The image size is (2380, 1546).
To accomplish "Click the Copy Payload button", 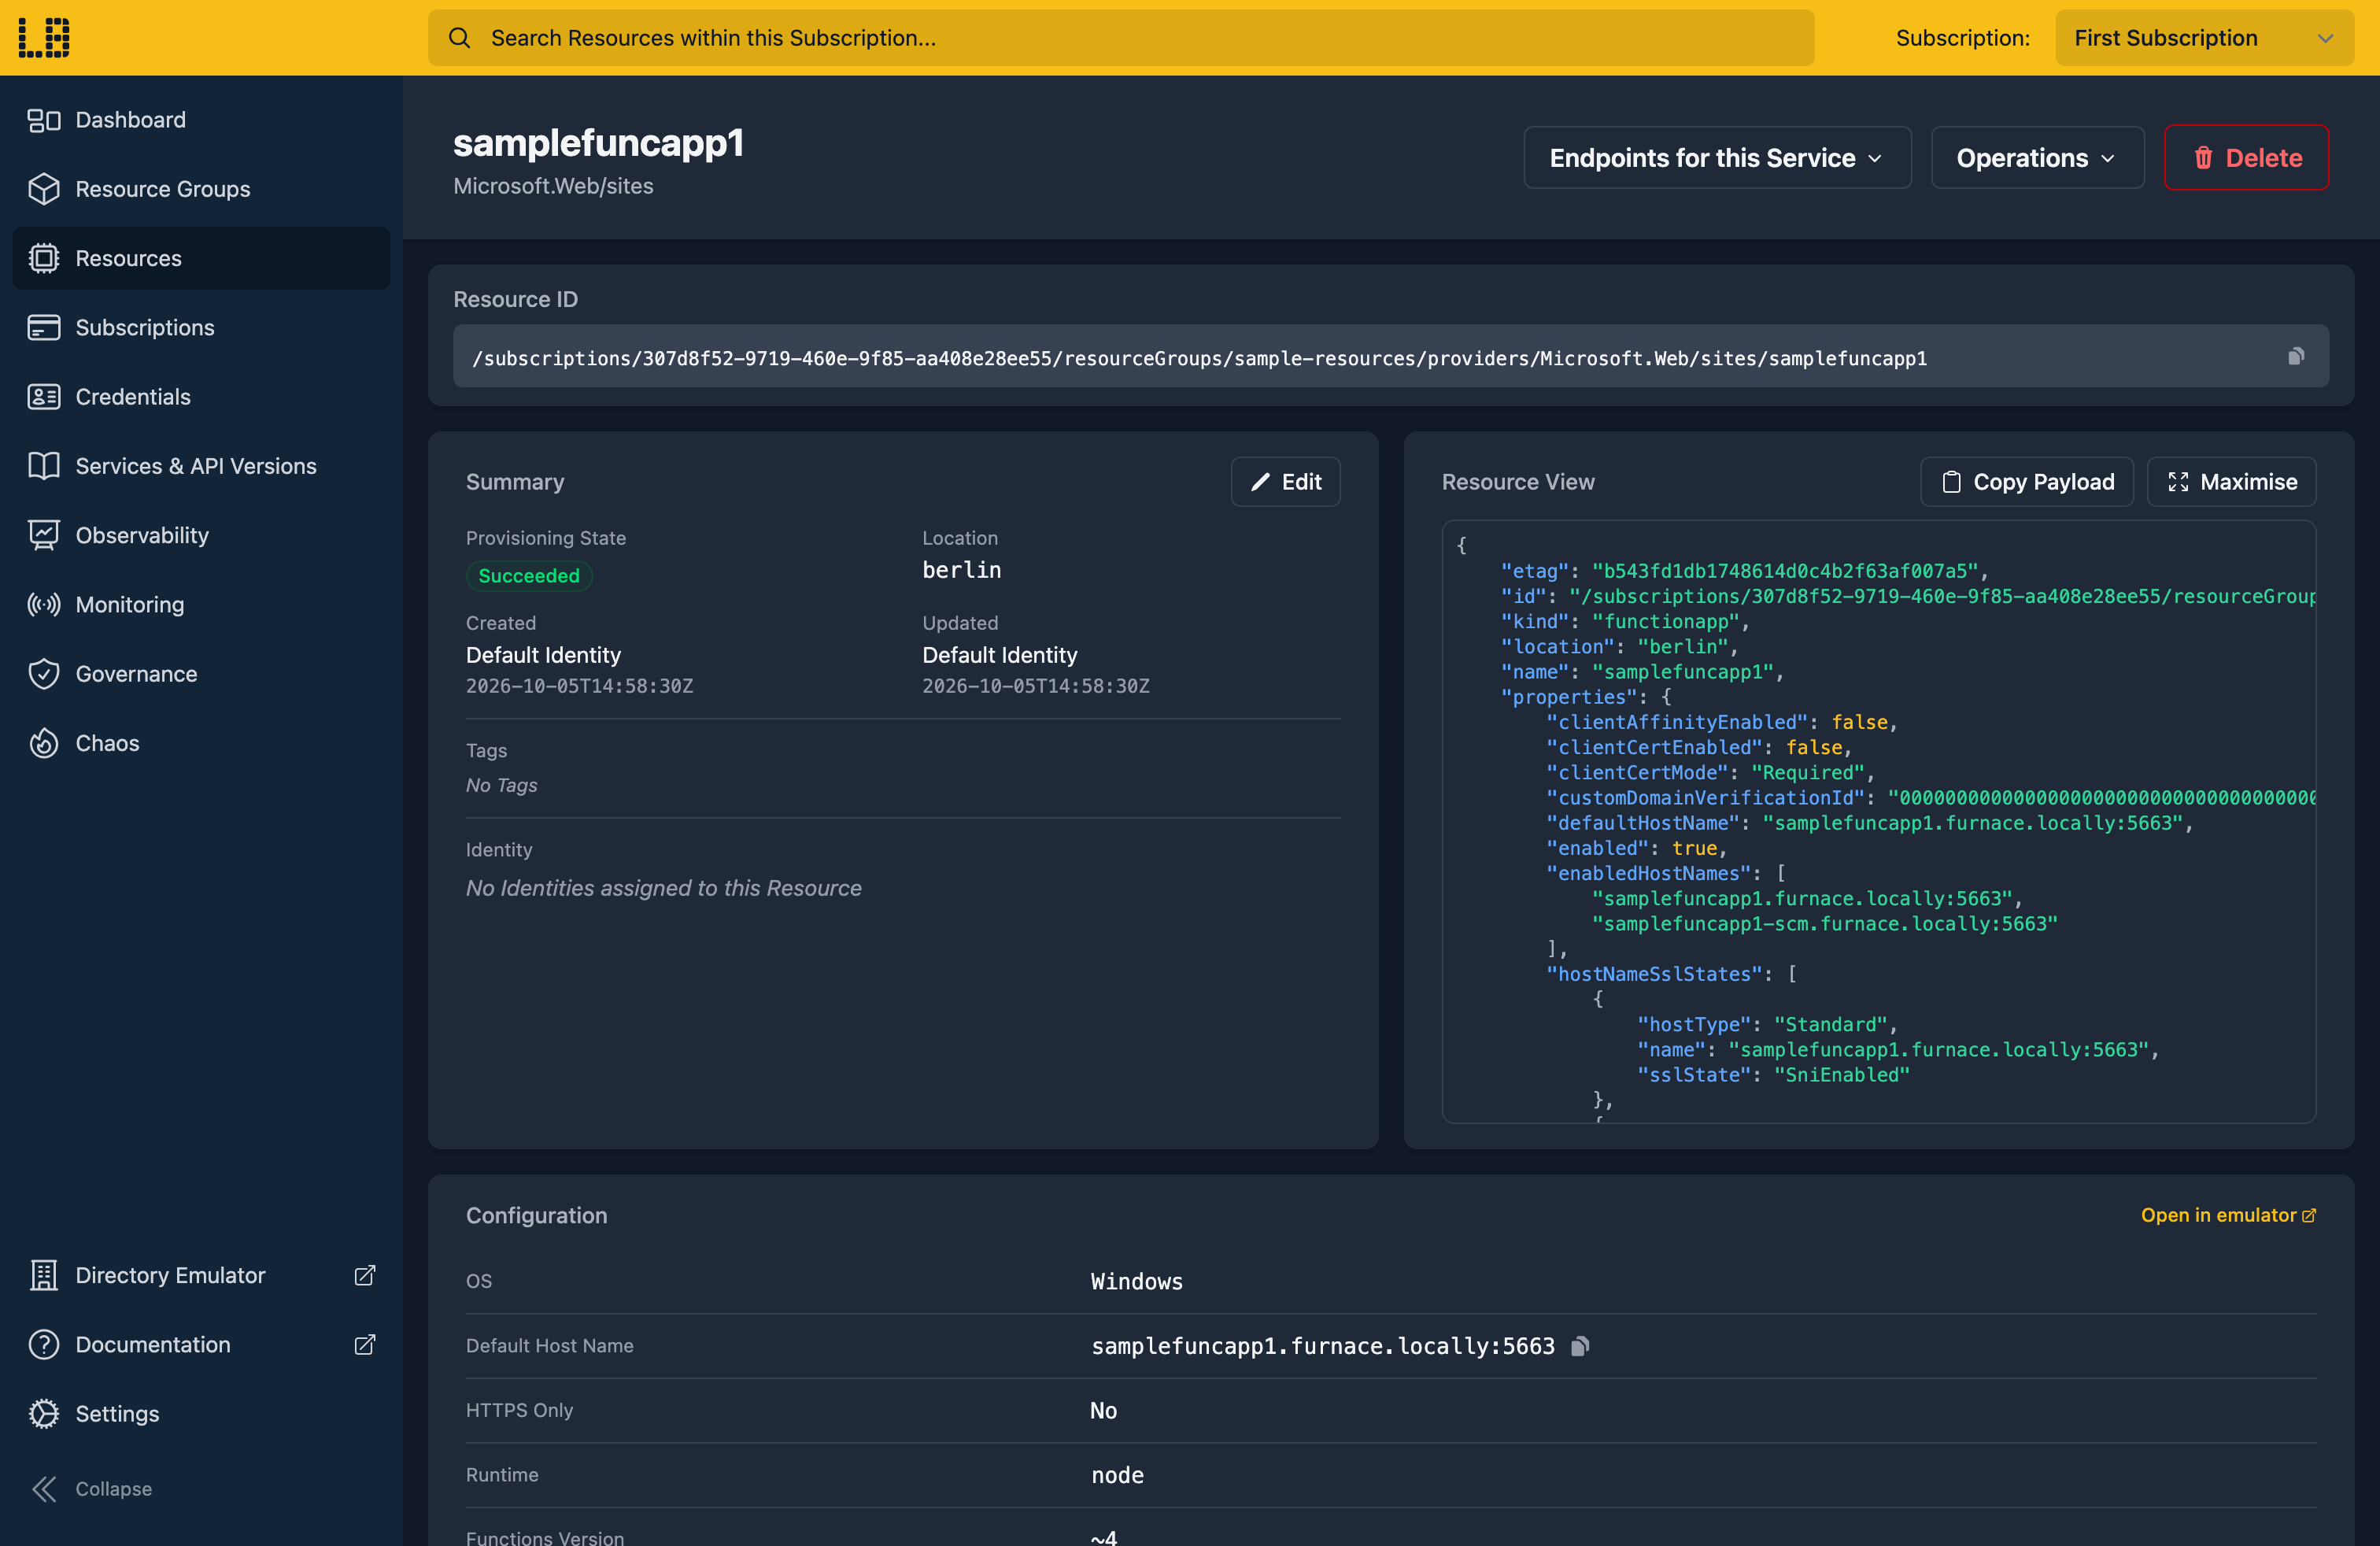I will point(2027,482).
